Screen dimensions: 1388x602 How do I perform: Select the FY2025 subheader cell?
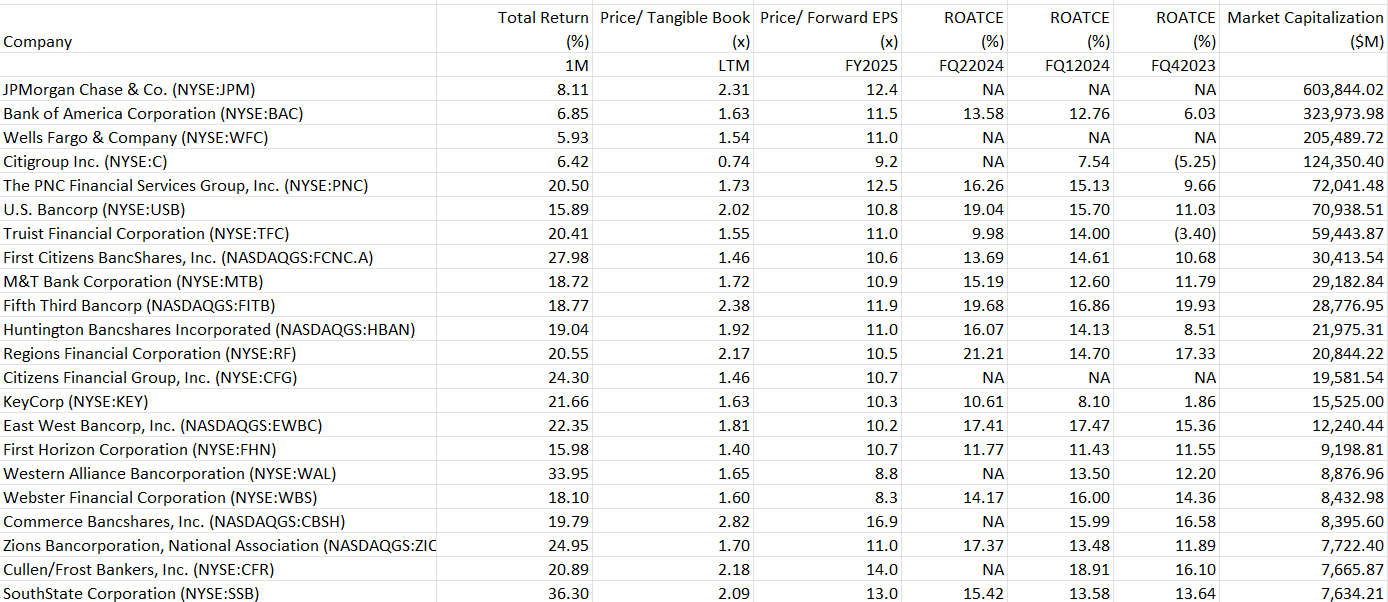[828, 65]
